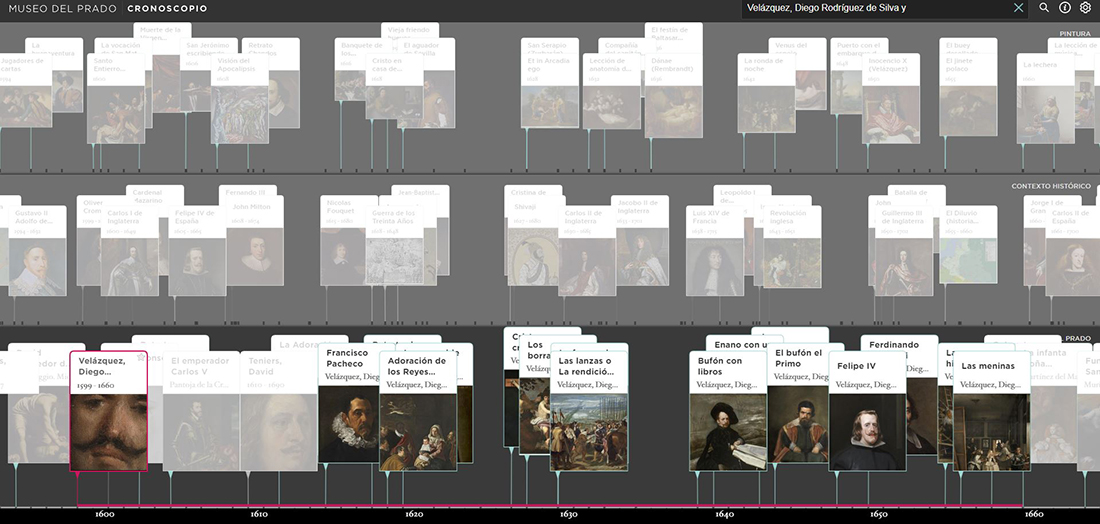Jump to year 1630 on timeline
The width and height of the screenshot is (1100, 524).
569,515
